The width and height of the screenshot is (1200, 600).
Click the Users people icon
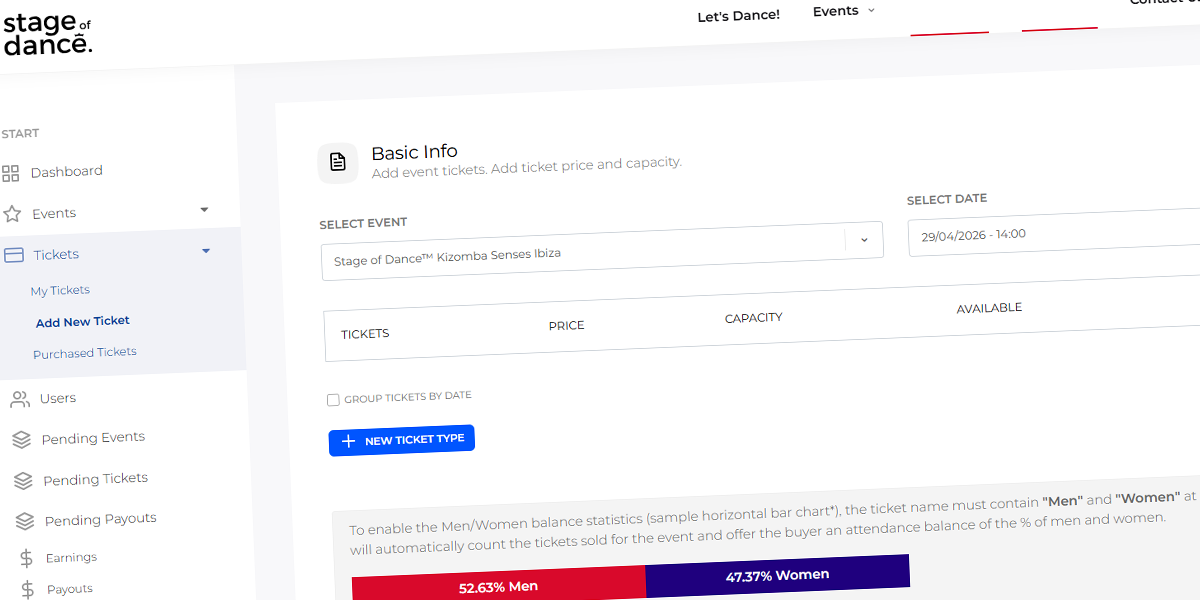pyautogui.click(x=19, y=399)
